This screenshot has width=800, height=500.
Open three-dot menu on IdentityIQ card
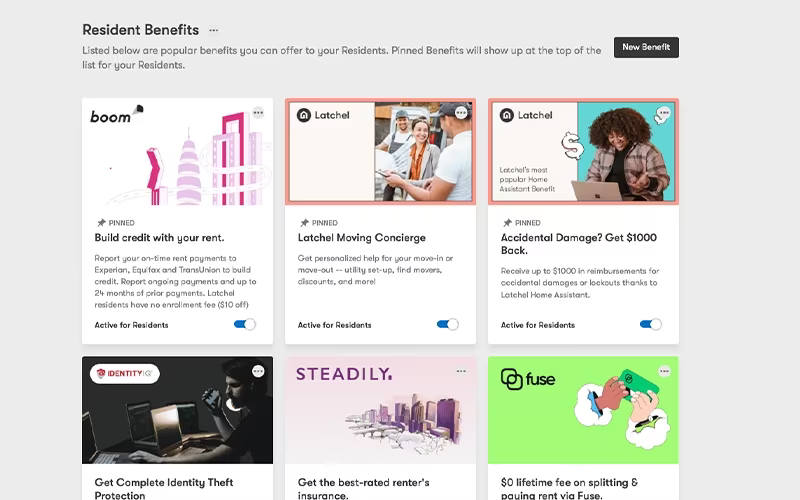[x=258, y=371]
